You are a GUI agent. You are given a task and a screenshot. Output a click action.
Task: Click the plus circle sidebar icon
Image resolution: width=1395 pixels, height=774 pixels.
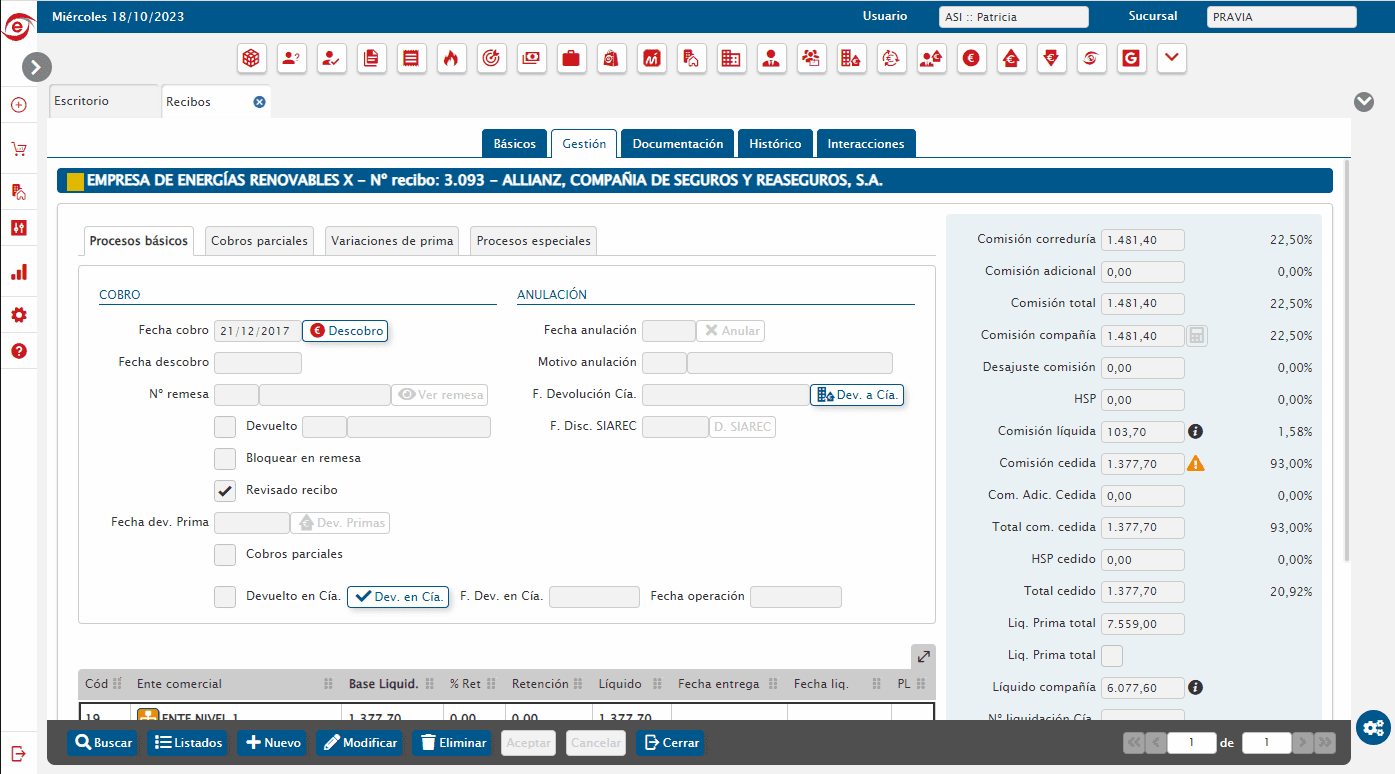point(18,105)
